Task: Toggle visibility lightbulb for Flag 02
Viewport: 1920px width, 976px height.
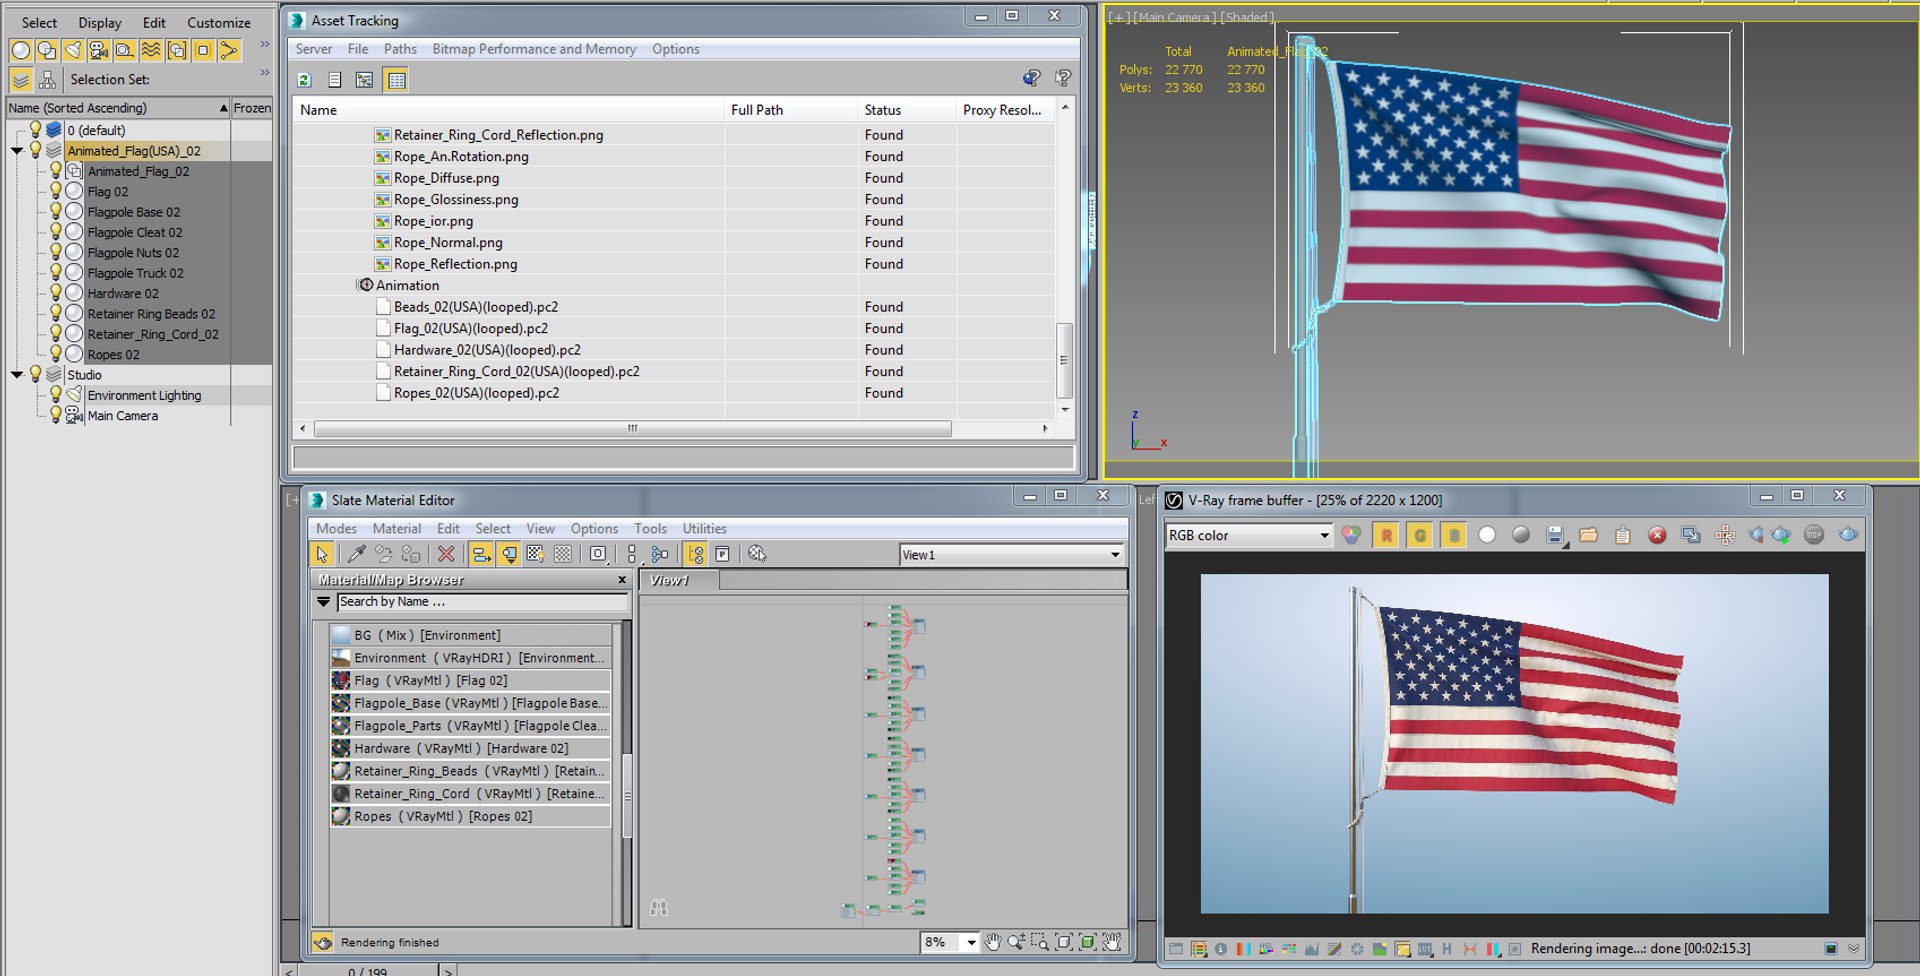Action: [x=56, y=191]
